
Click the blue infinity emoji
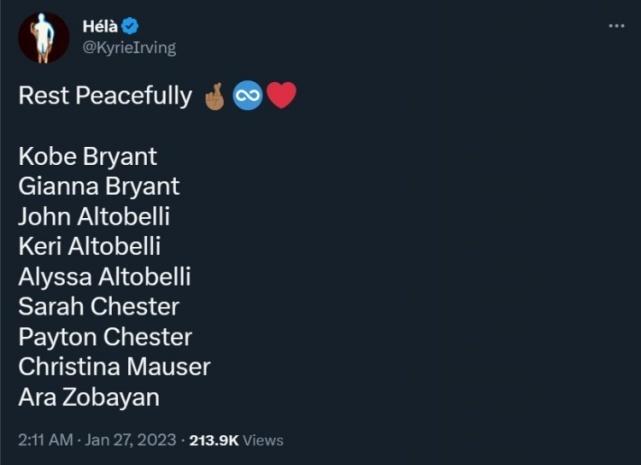coord(246,97)
